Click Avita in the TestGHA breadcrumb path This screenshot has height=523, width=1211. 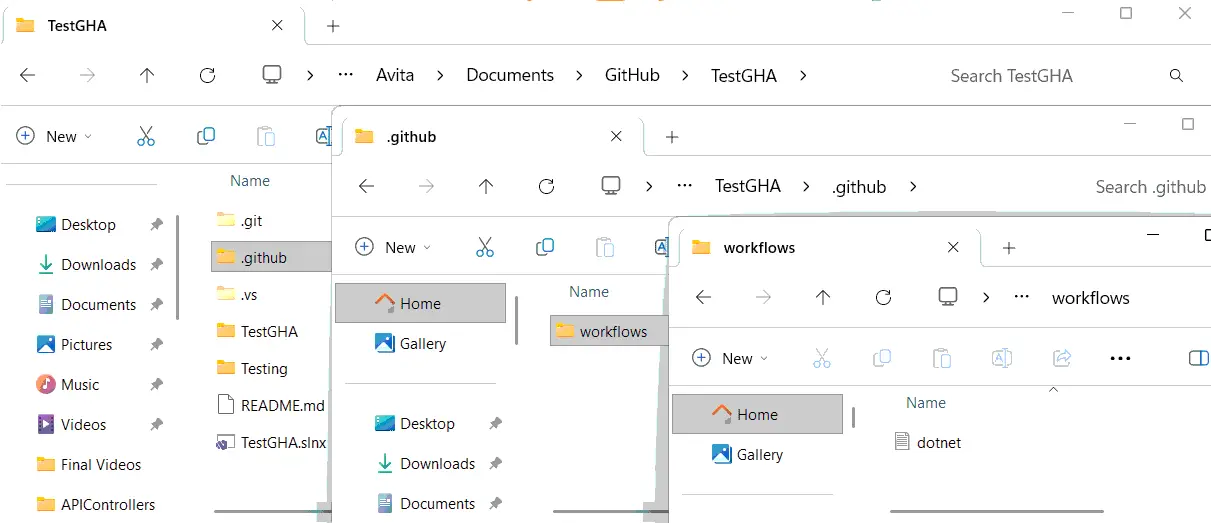[395, 75]
